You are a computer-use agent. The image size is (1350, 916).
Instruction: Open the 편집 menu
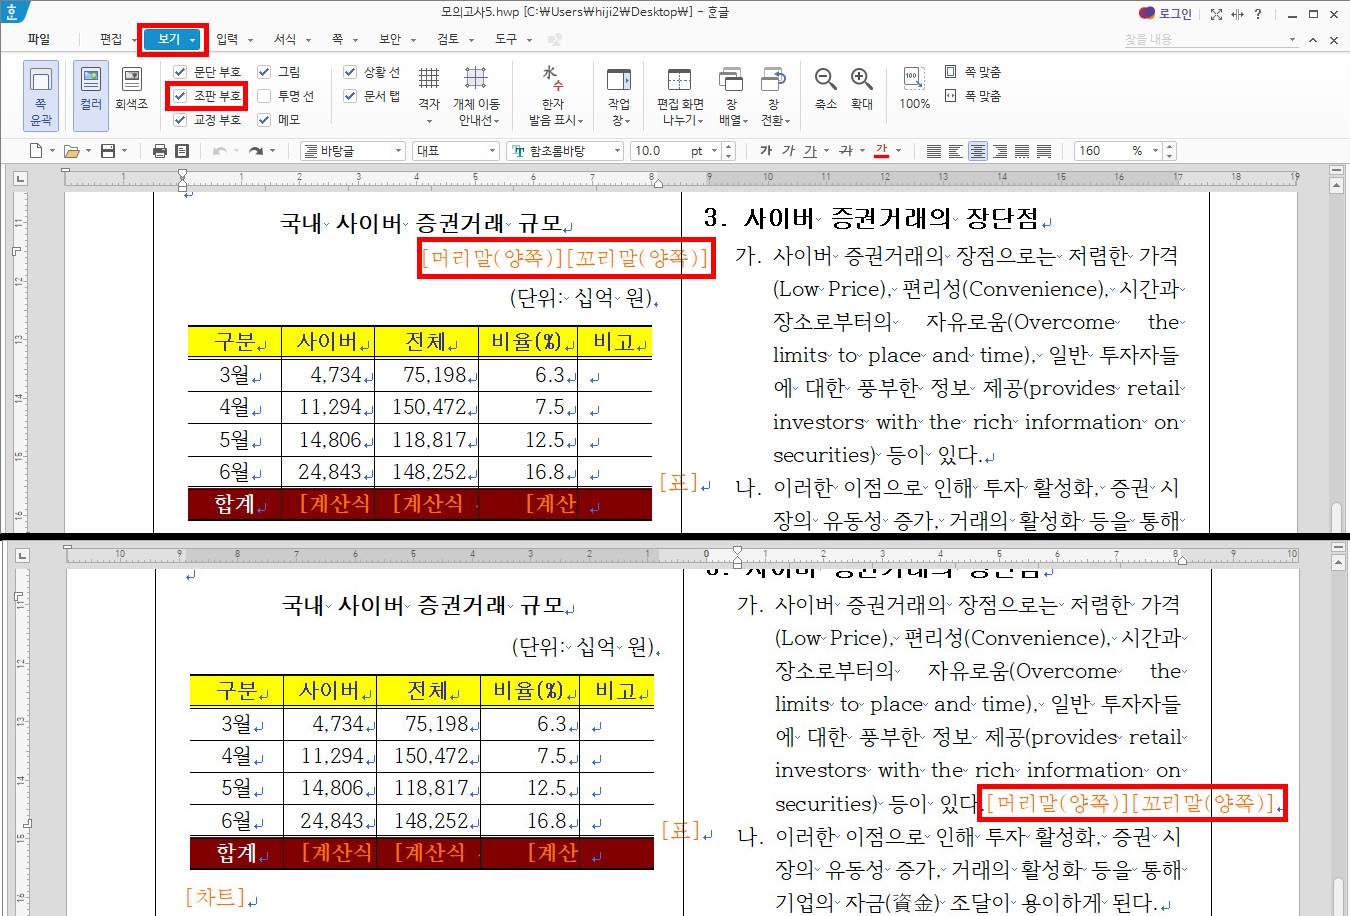click(x=111, y=39)
